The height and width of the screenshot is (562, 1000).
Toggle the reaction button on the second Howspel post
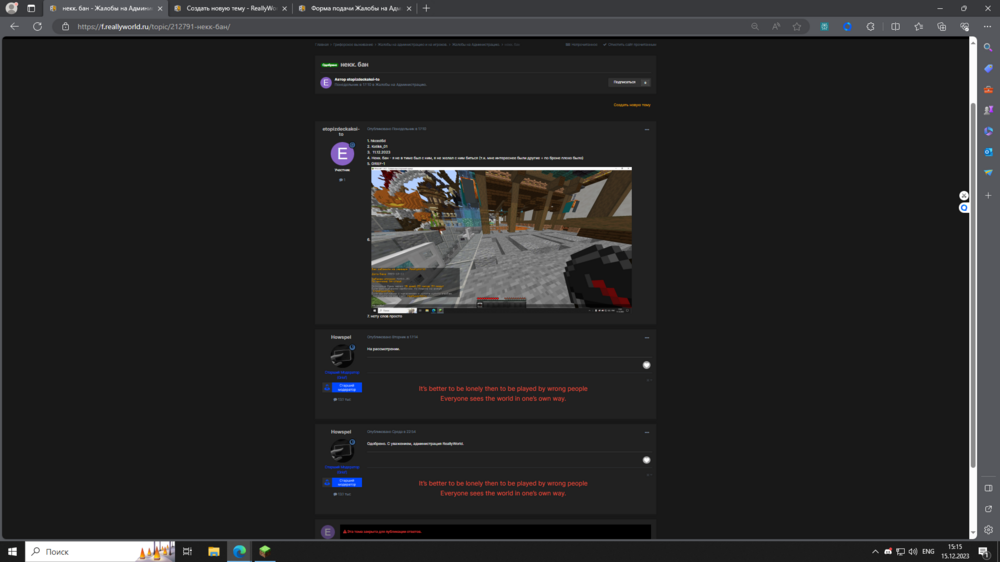click(x=646, y=460)
